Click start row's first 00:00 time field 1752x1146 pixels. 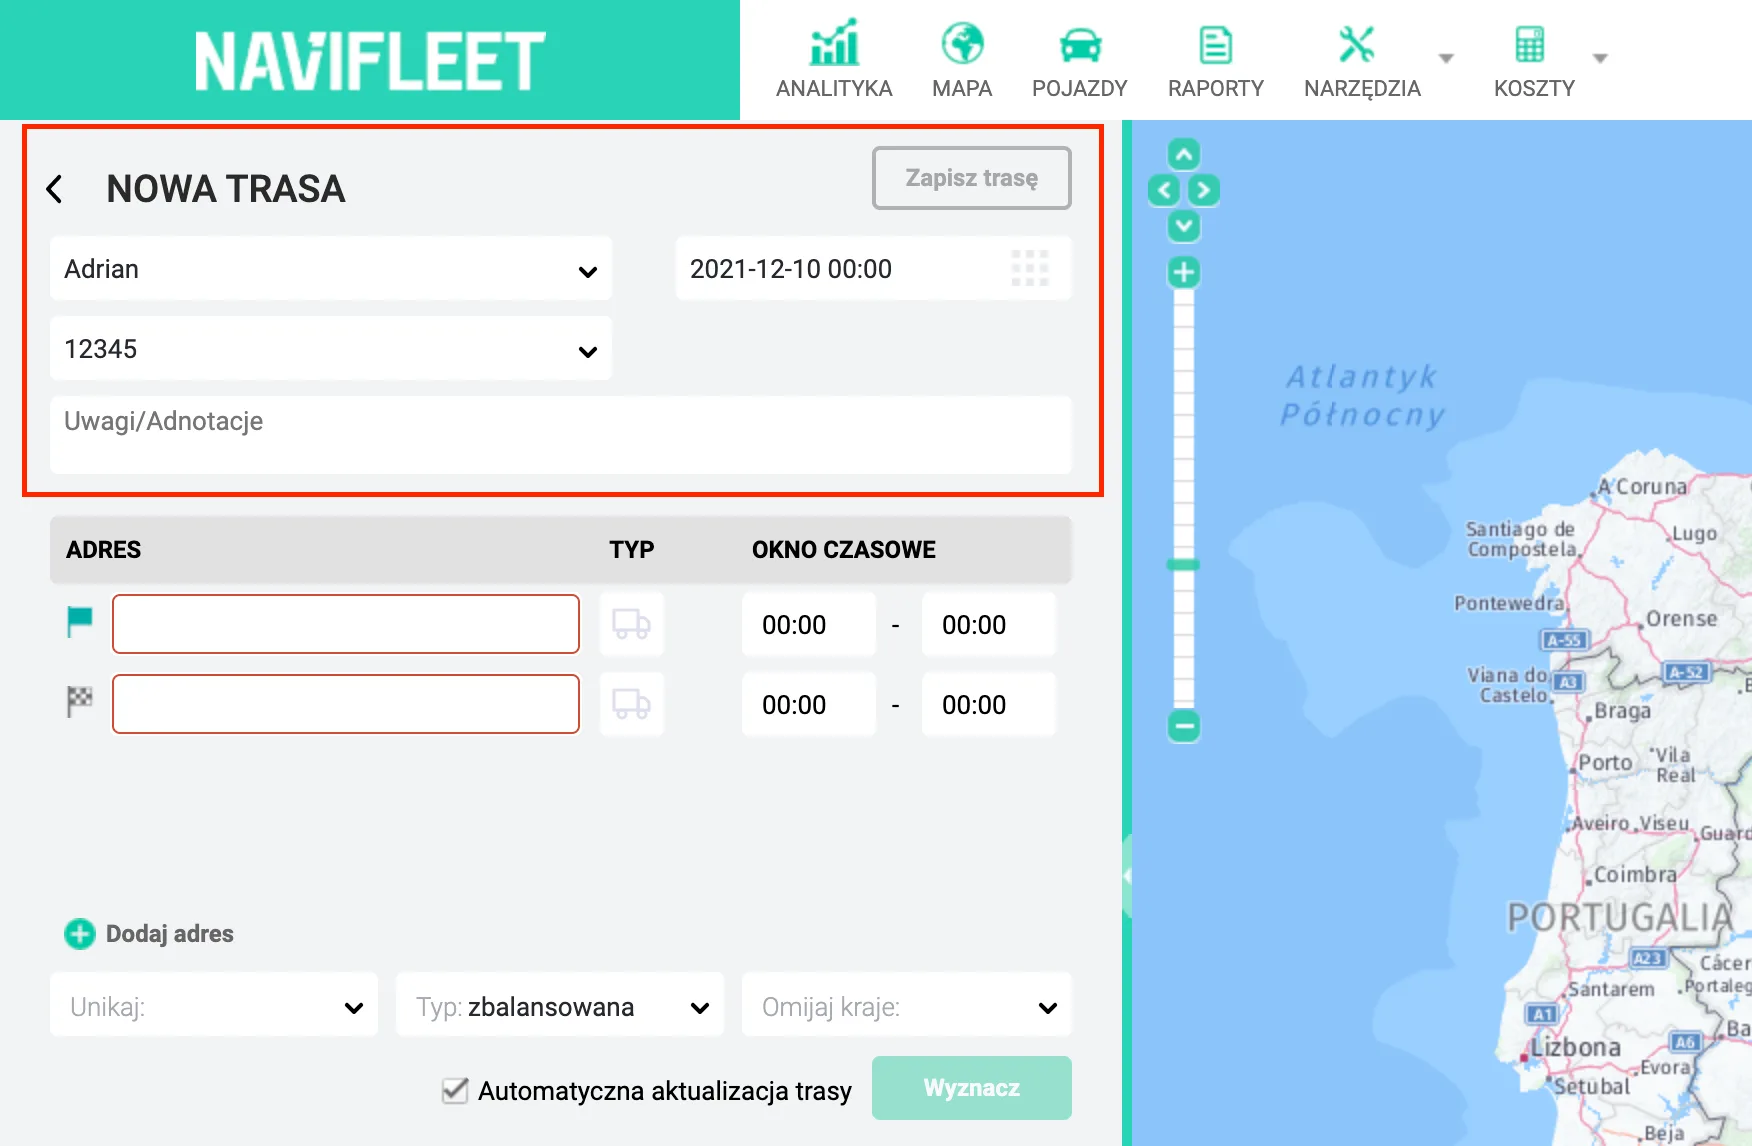pyautogui.click(x=809, y=624)
